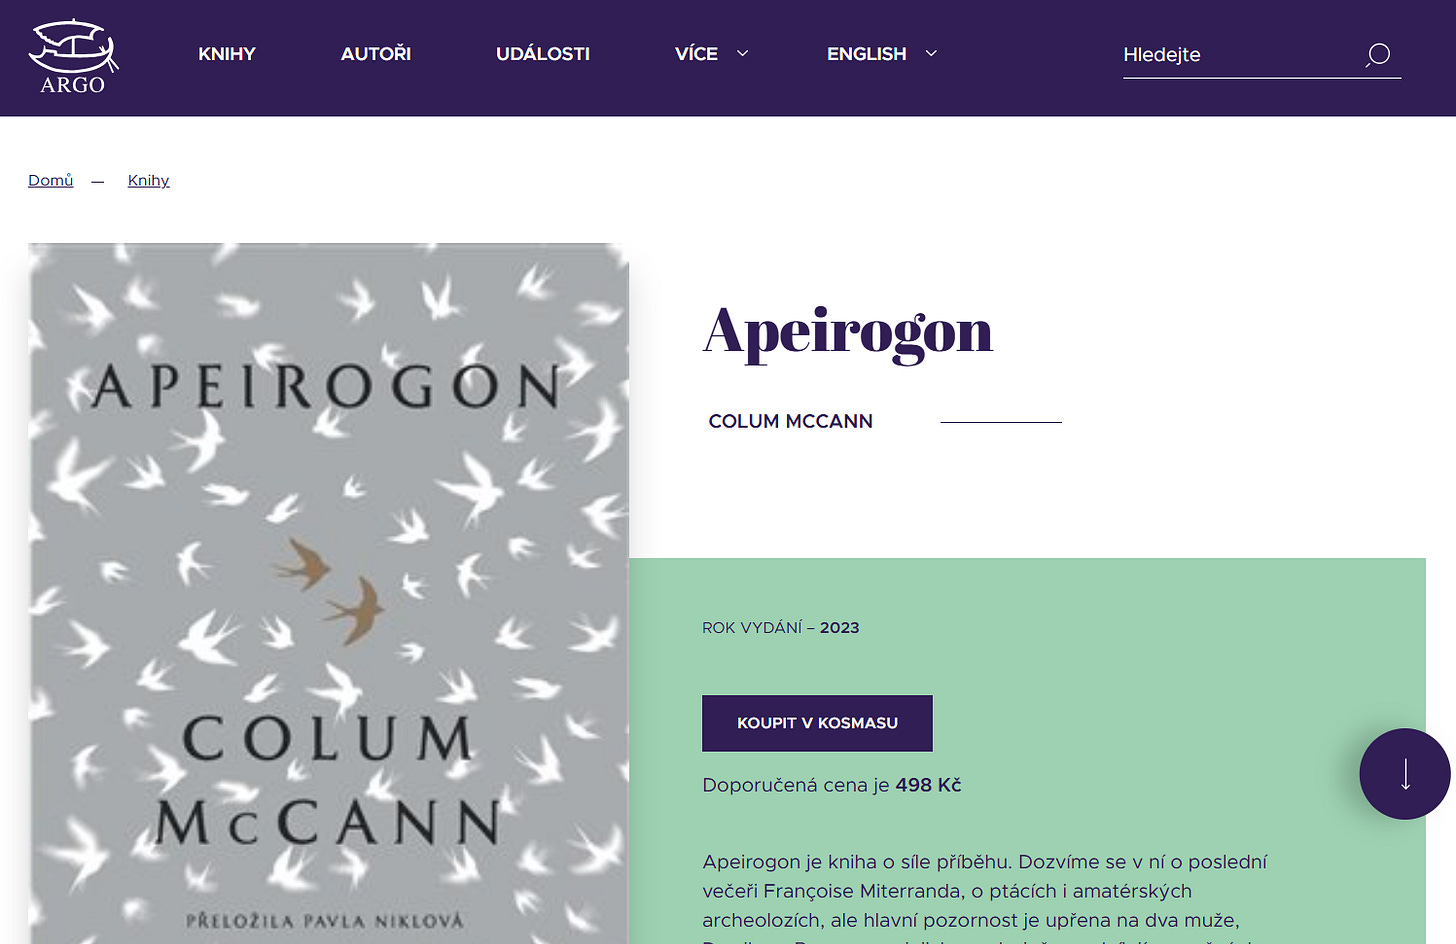
Task: Open the VÍCE menu label
Action: click(696, 54)
